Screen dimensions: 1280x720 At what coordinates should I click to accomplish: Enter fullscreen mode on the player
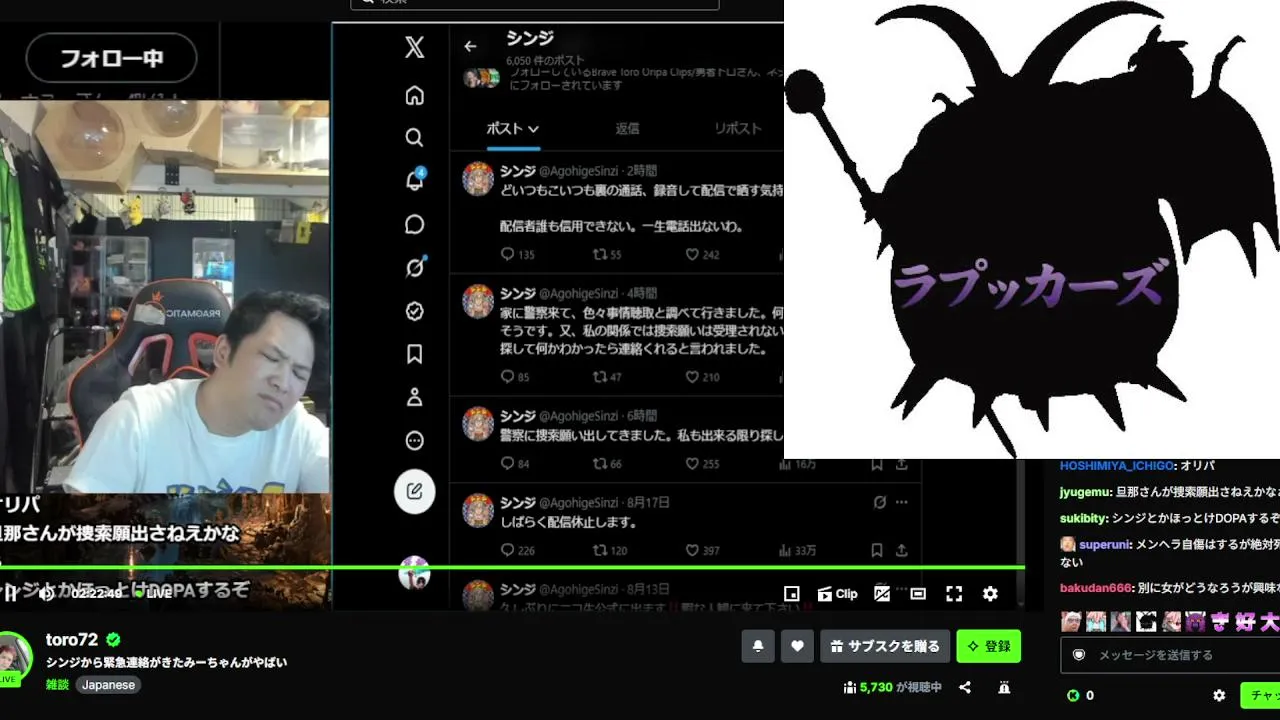tap(954, 594)
